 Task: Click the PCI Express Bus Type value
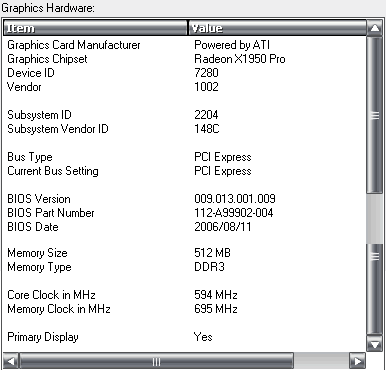coord(223,157)
